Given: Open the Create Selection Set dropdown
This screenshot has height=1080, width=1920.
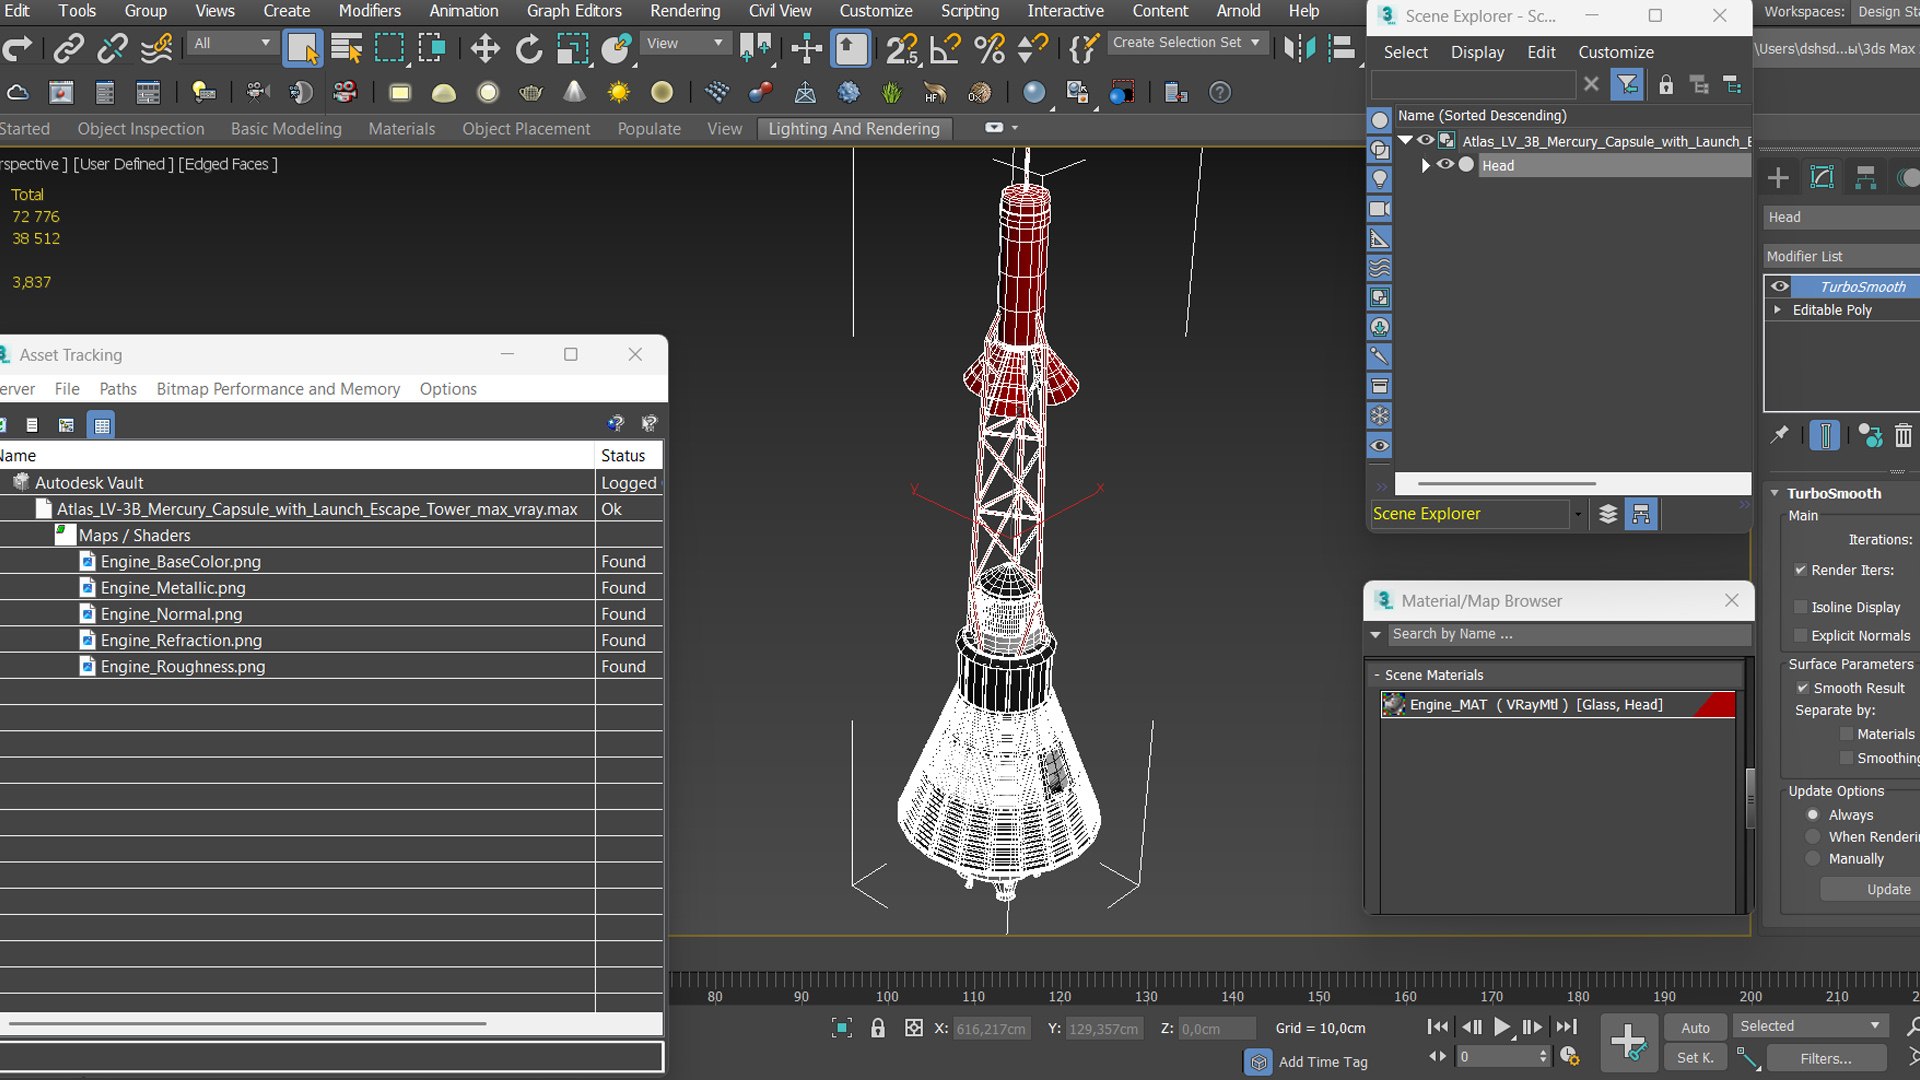Looking at the screenshot, I should (1187, 43).
